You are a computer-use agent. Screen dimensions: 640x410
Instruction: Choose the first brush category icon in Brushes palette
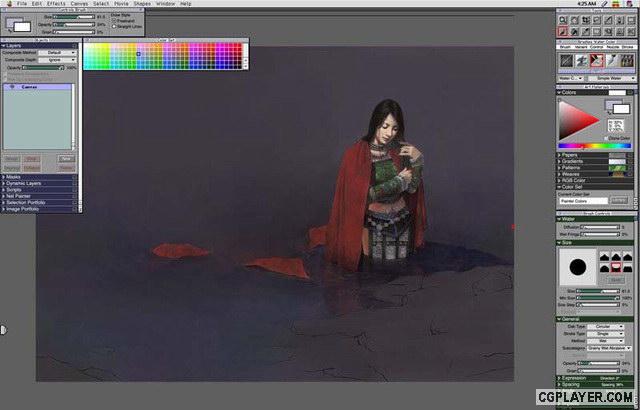[x=567, y=60]
